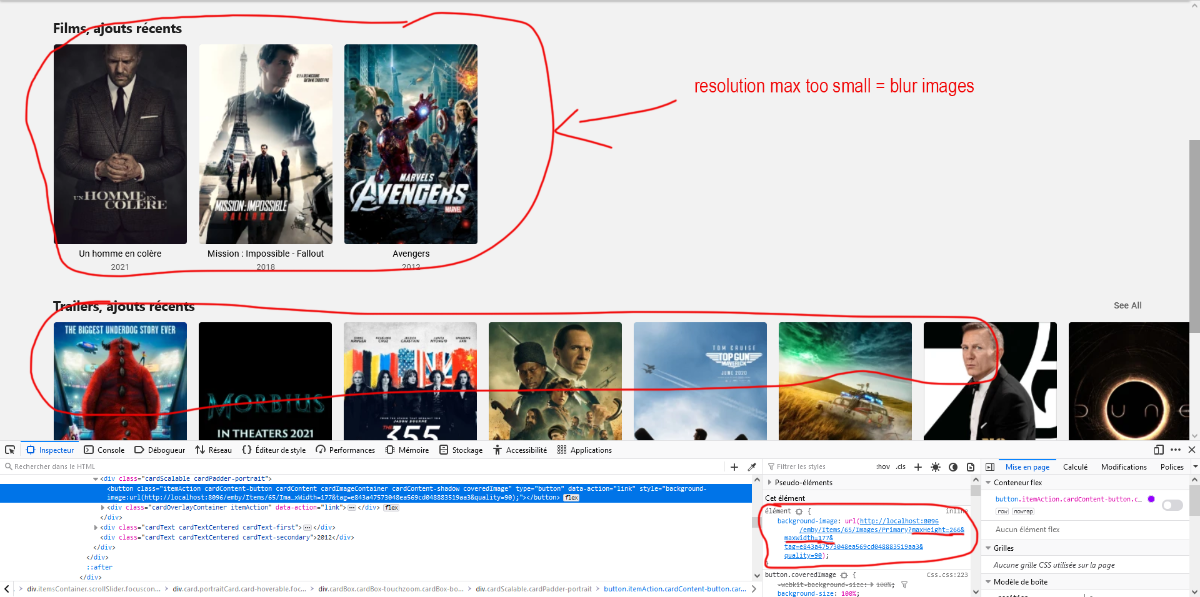Image resolution: width=1200 pixels, height=597 pixels.
Task: Open the Avengers movie poster
Action: (411, 144)
